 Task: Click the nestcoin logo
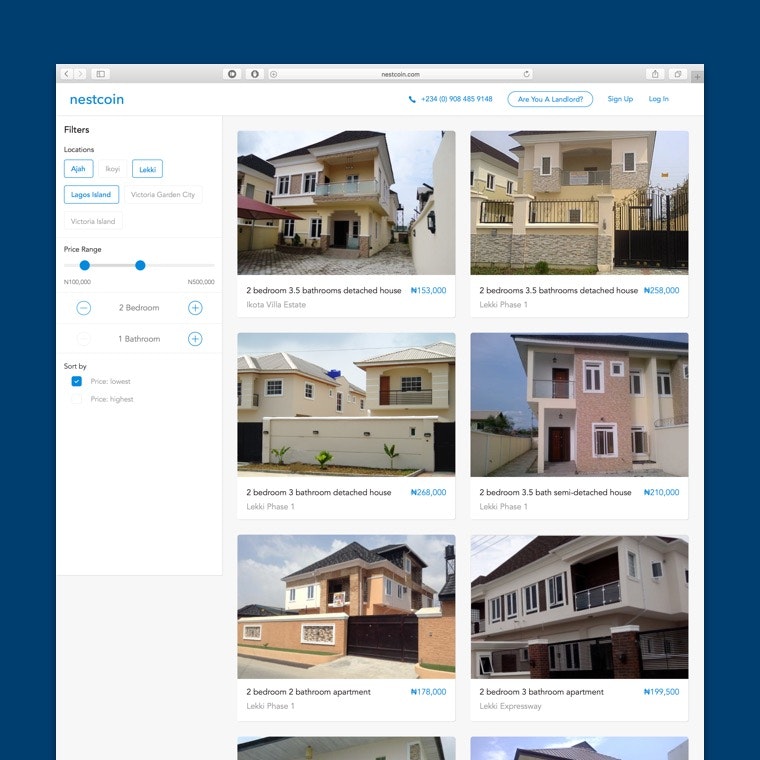97,99
